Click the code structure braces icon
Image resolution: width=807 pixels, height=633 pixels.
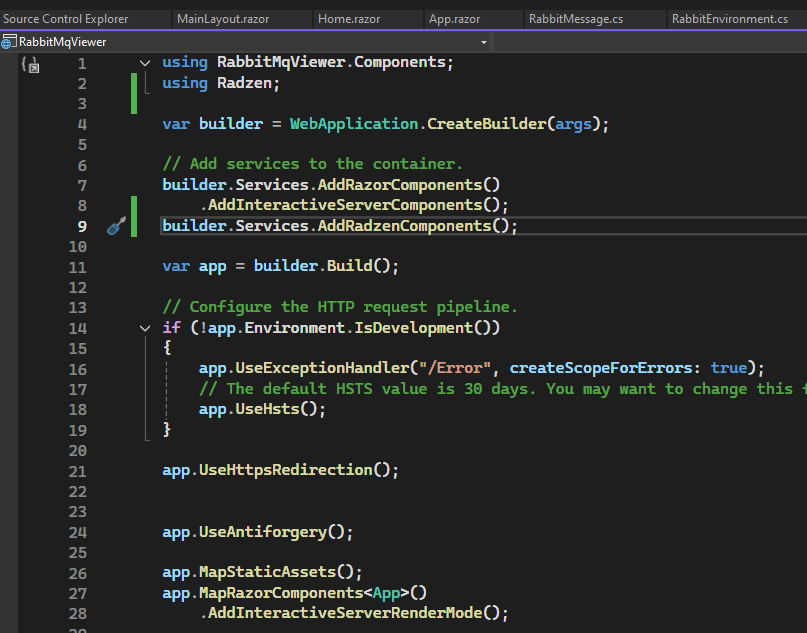[x=30, y=64]
